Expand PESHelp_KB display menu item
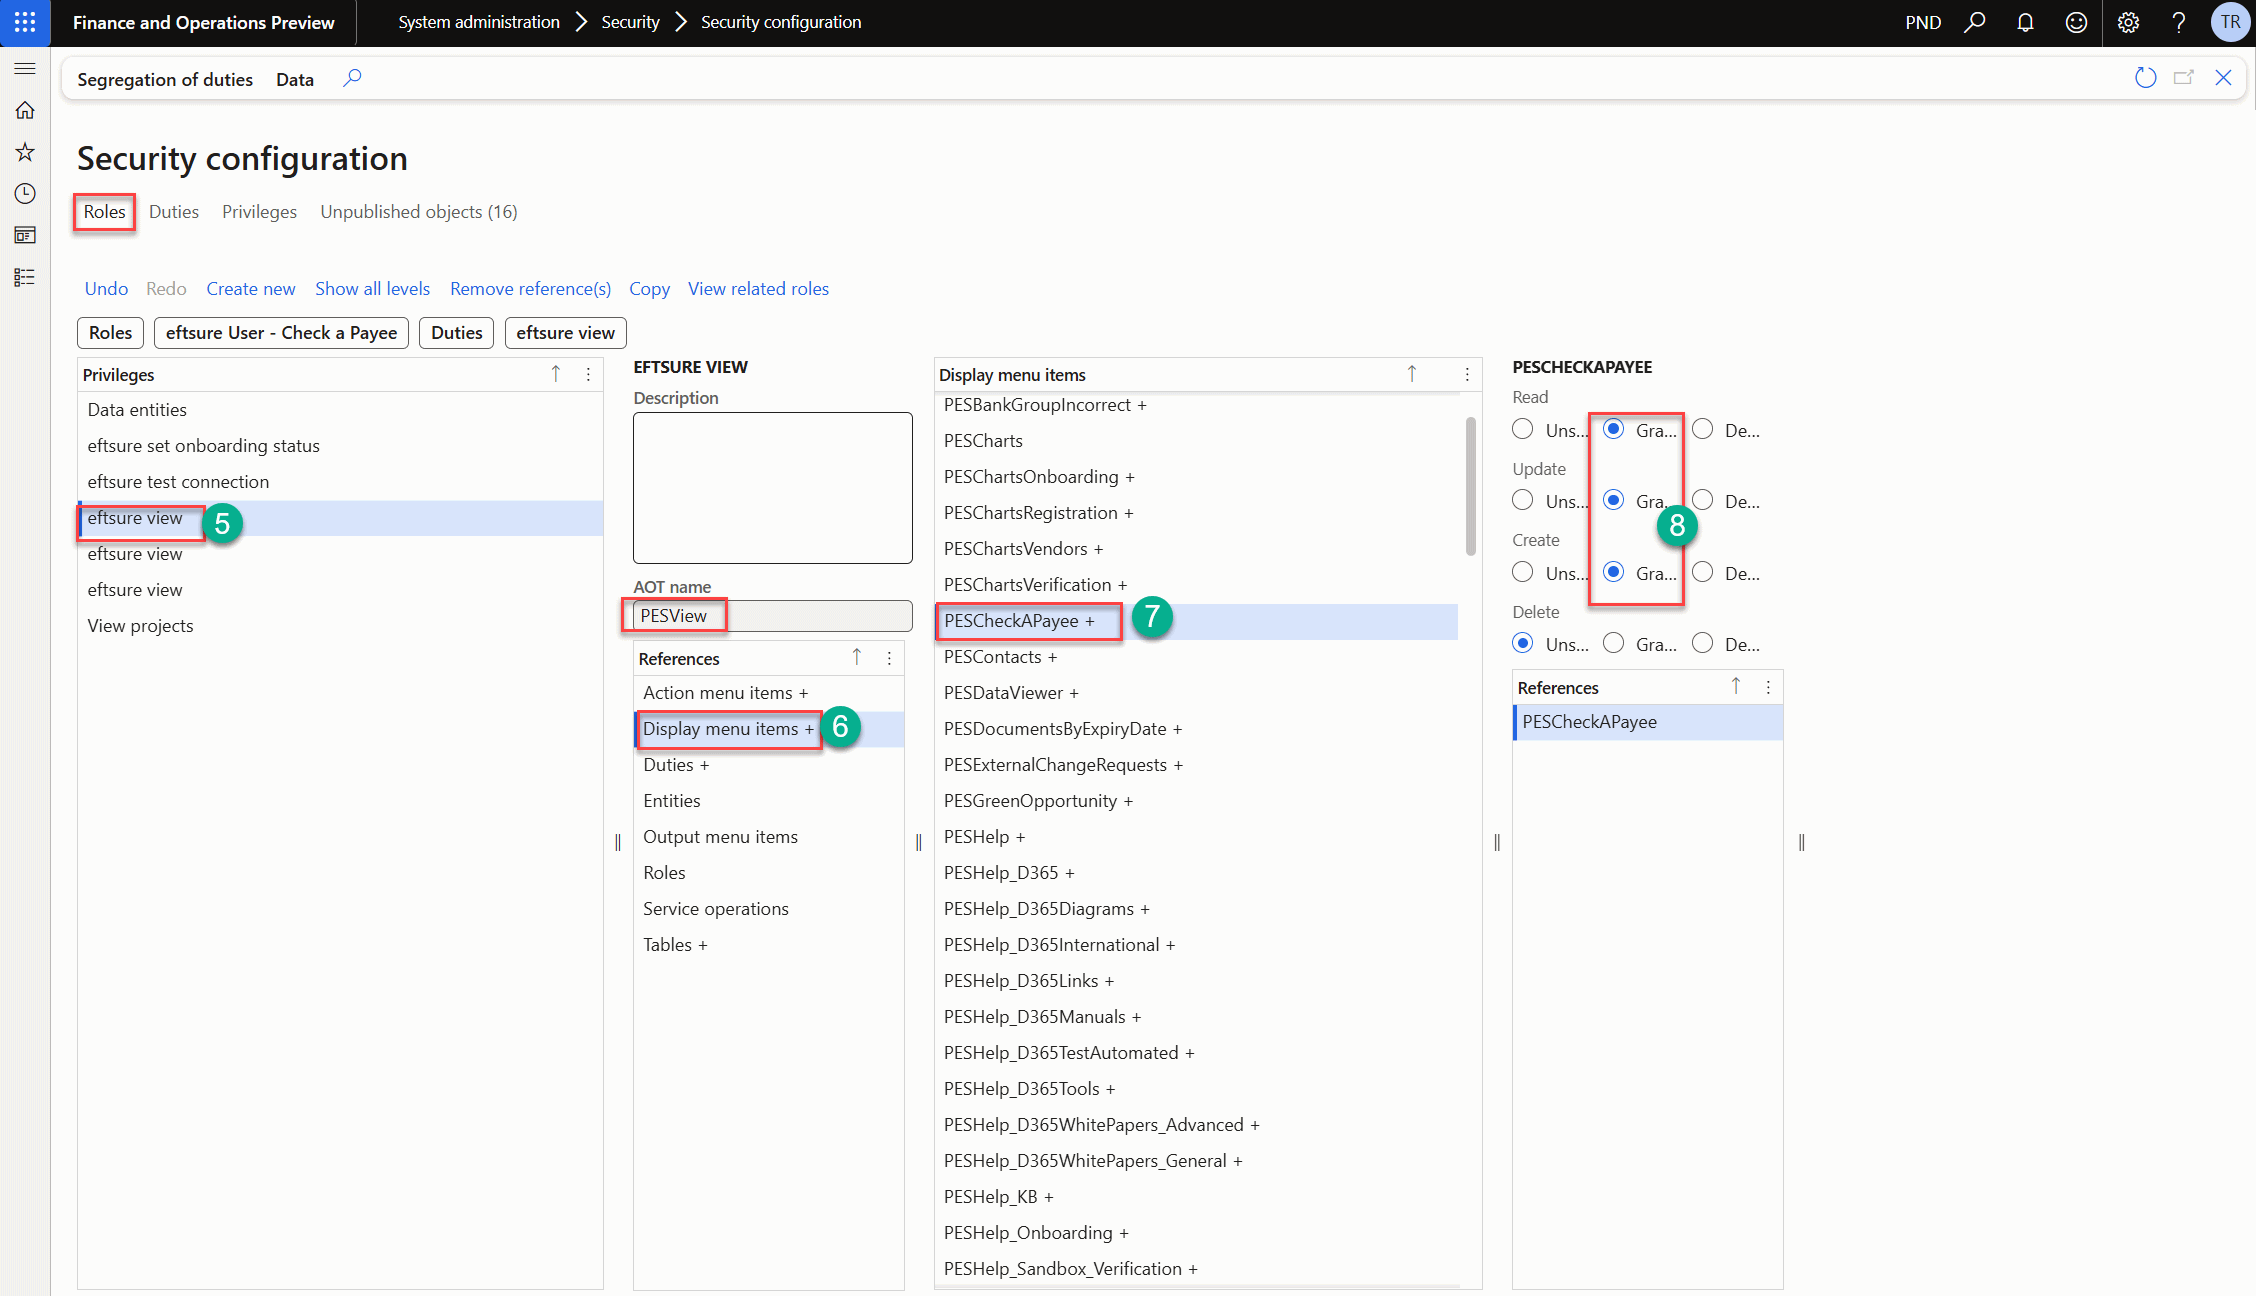This screenshot has height=1296, width=2256. pos(1049,1197)
